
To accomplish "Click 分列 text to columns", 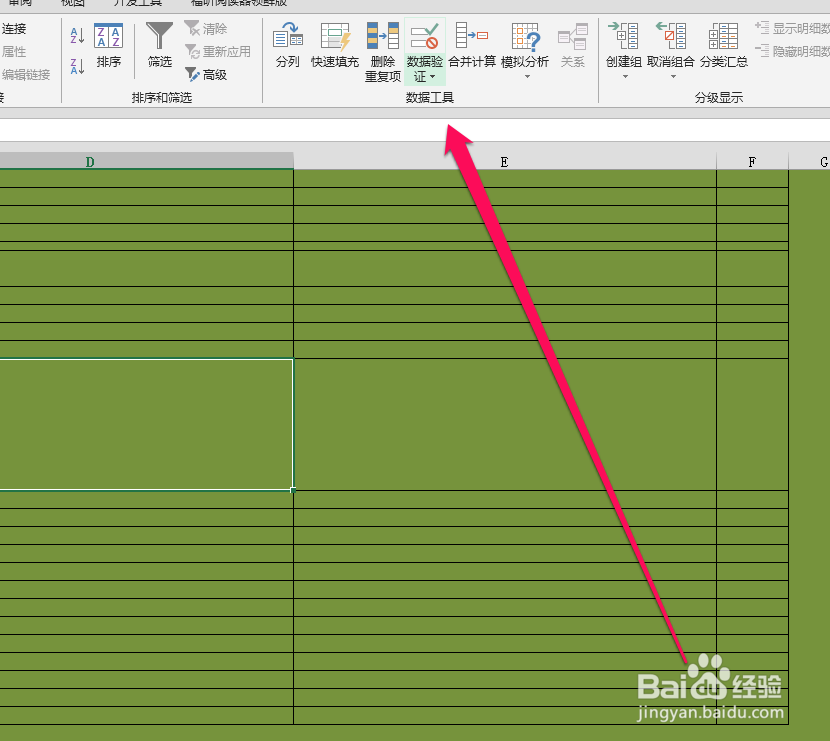I will [x=287, y=46].
